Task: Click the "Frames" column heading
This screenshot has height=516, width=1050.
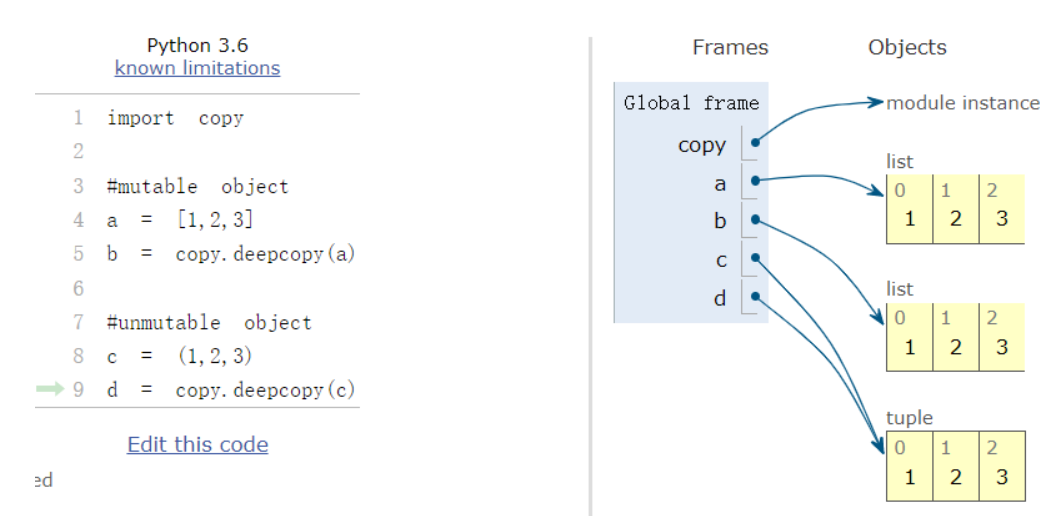Action: click(x=730, y=47)
